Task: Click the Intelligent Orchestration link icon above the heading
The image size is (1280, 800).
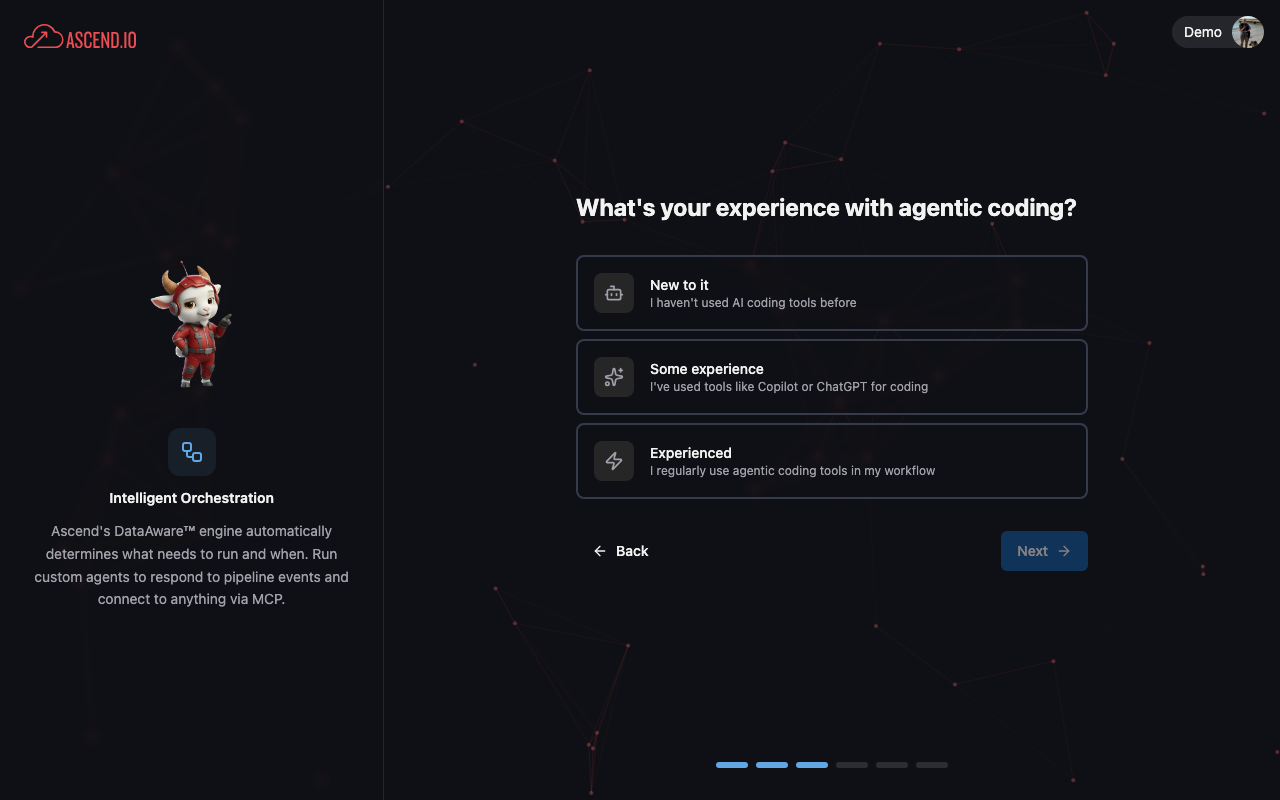Action: tap(191, 452)
